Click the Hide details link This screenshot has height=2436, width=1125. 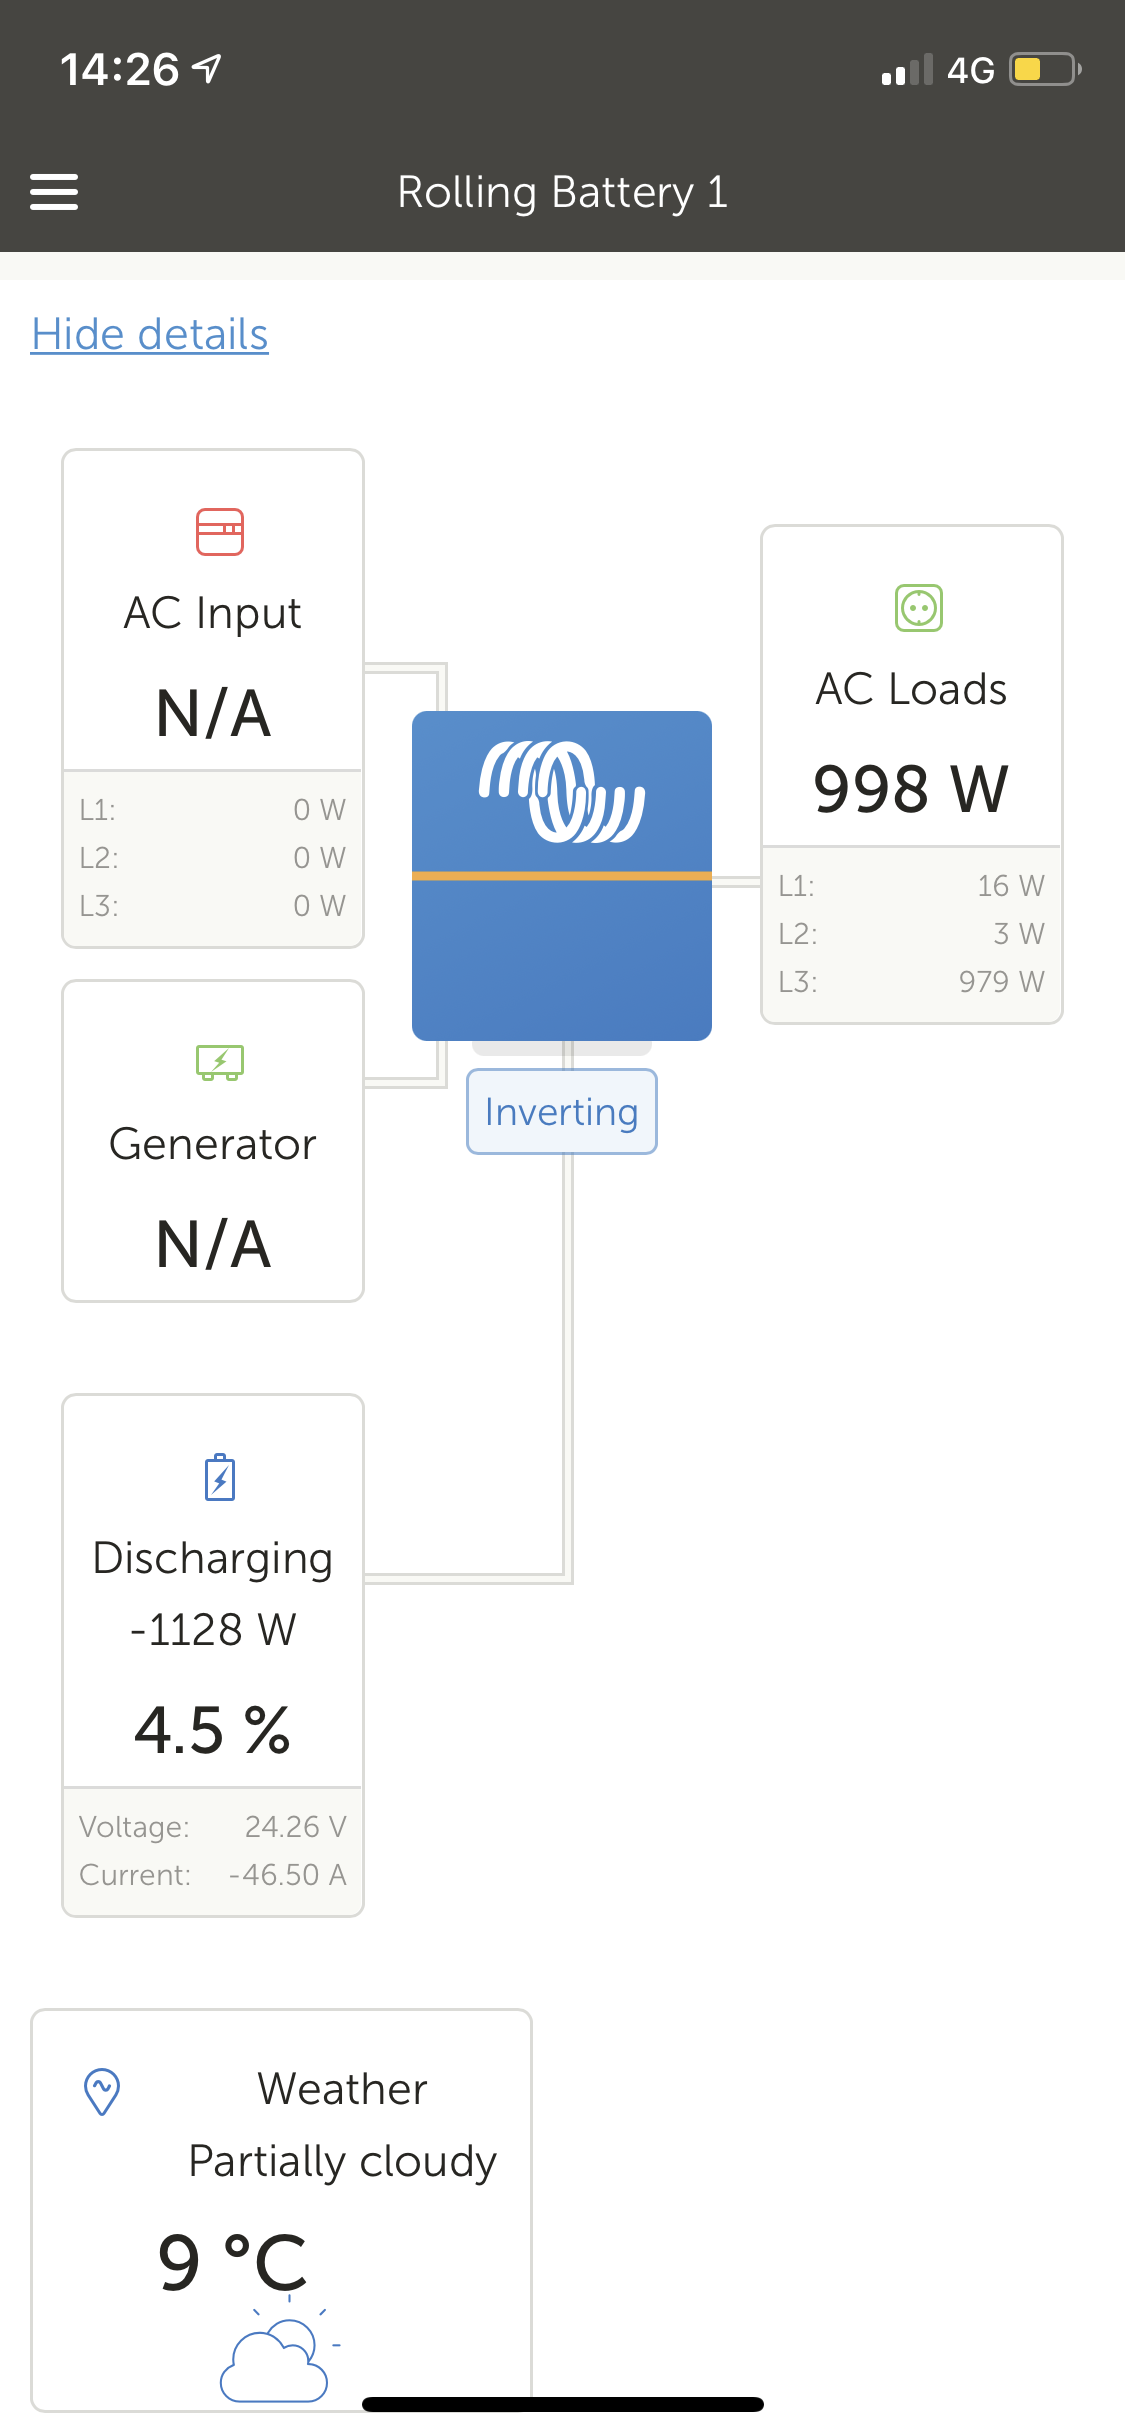[148, 334]
